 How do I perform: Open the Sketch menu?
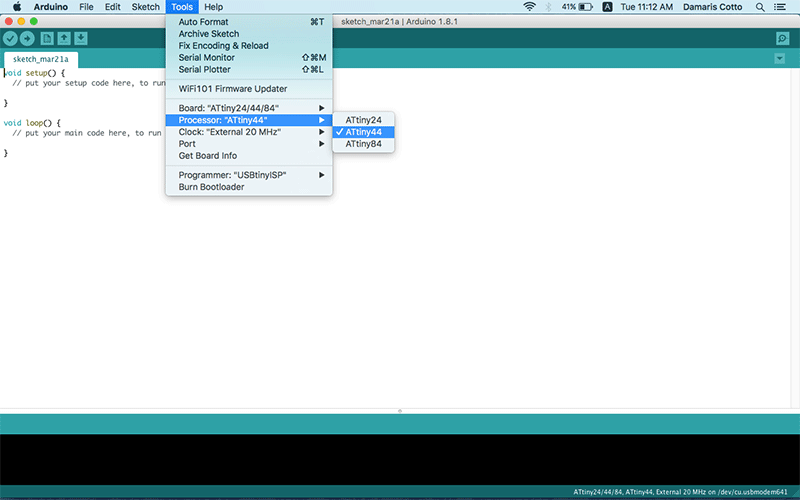pos(145,7)
